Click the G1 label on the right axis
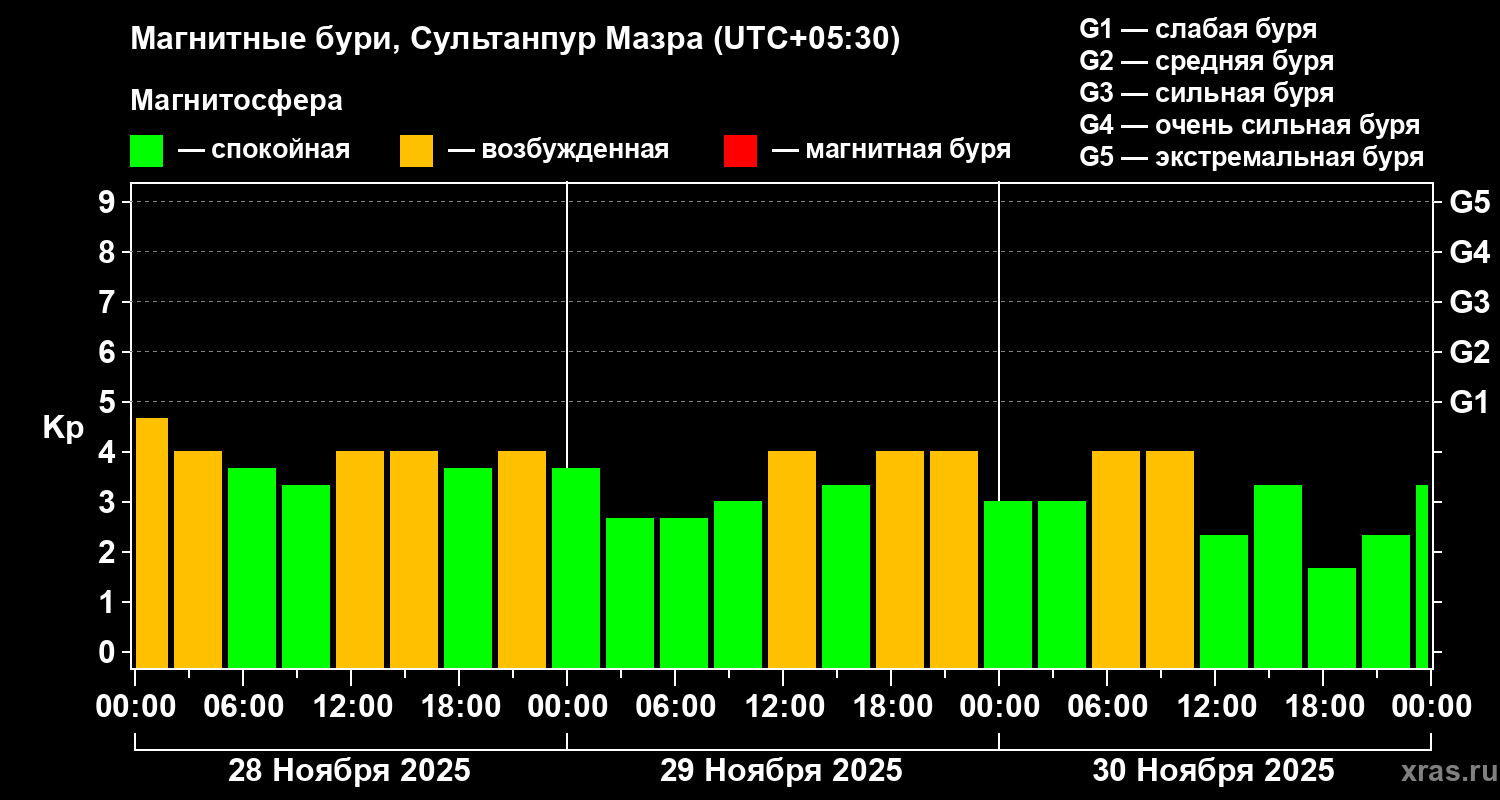 pyautogui.click(x=1469, y=402)
